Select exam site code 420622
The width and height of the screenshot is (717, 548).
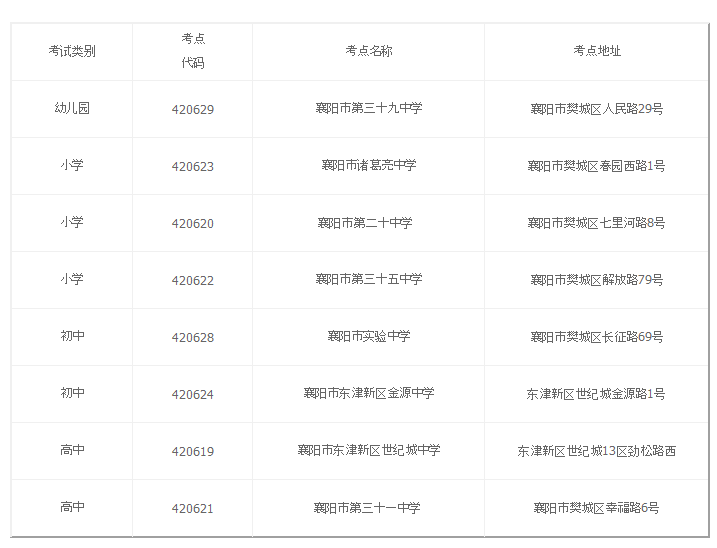click(192, 280)
